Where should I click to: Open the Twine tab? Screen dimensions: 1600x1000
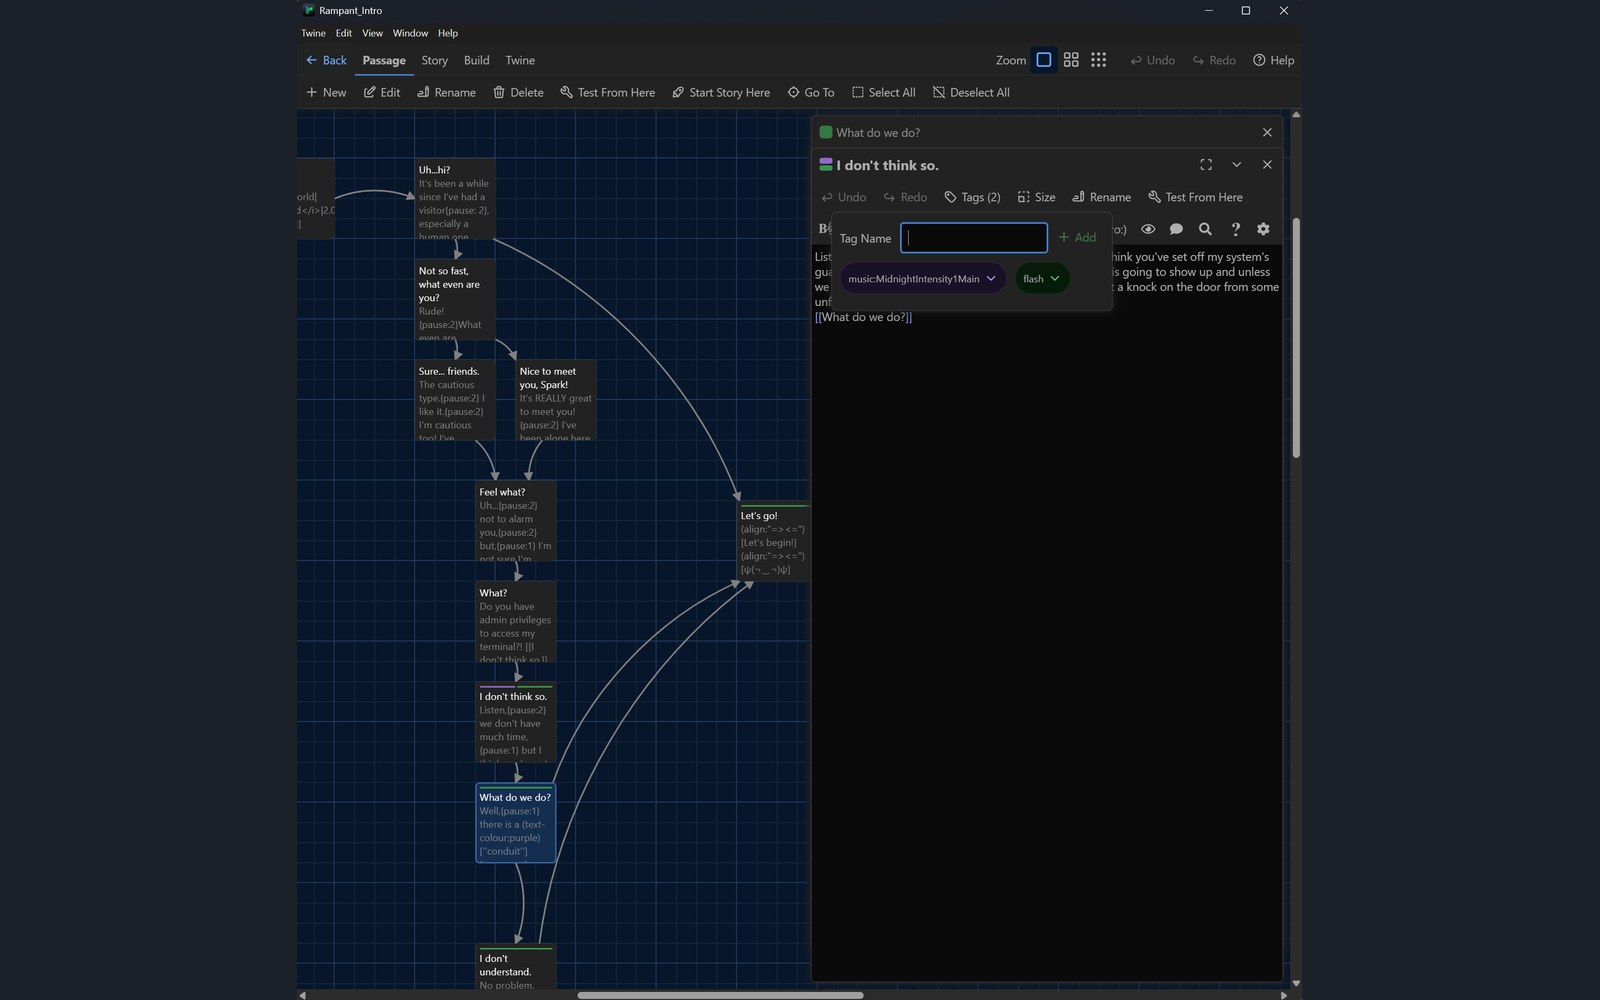pos(520,60)
